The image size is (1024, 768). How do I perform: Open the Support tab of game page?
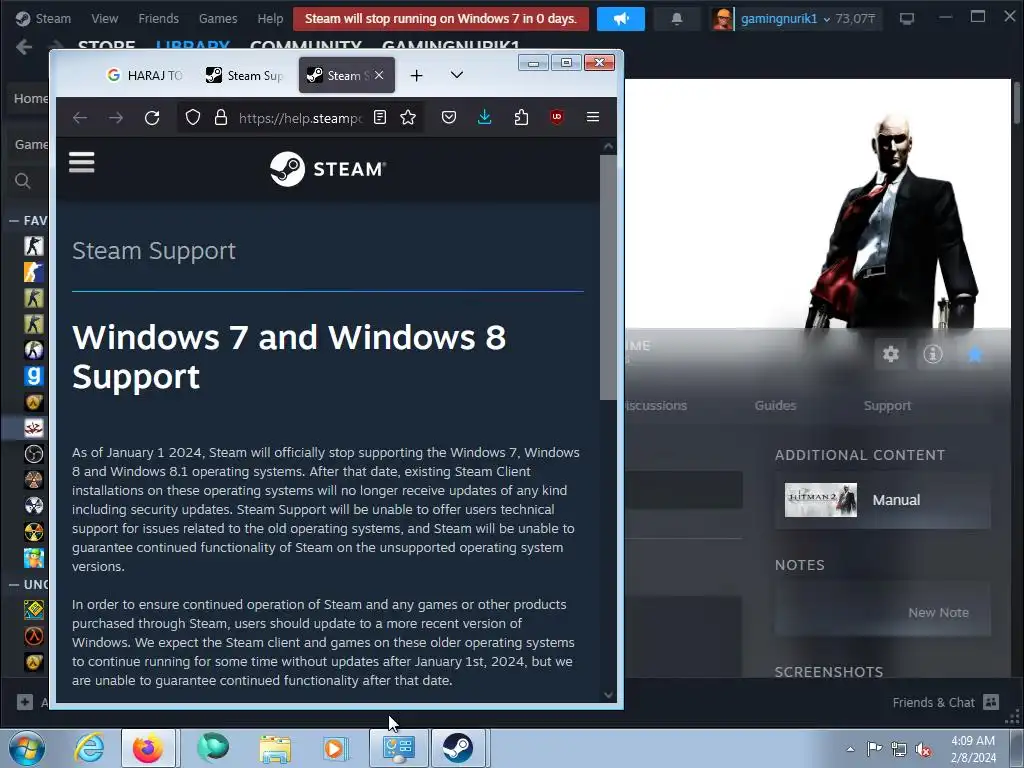click(887, 406)
